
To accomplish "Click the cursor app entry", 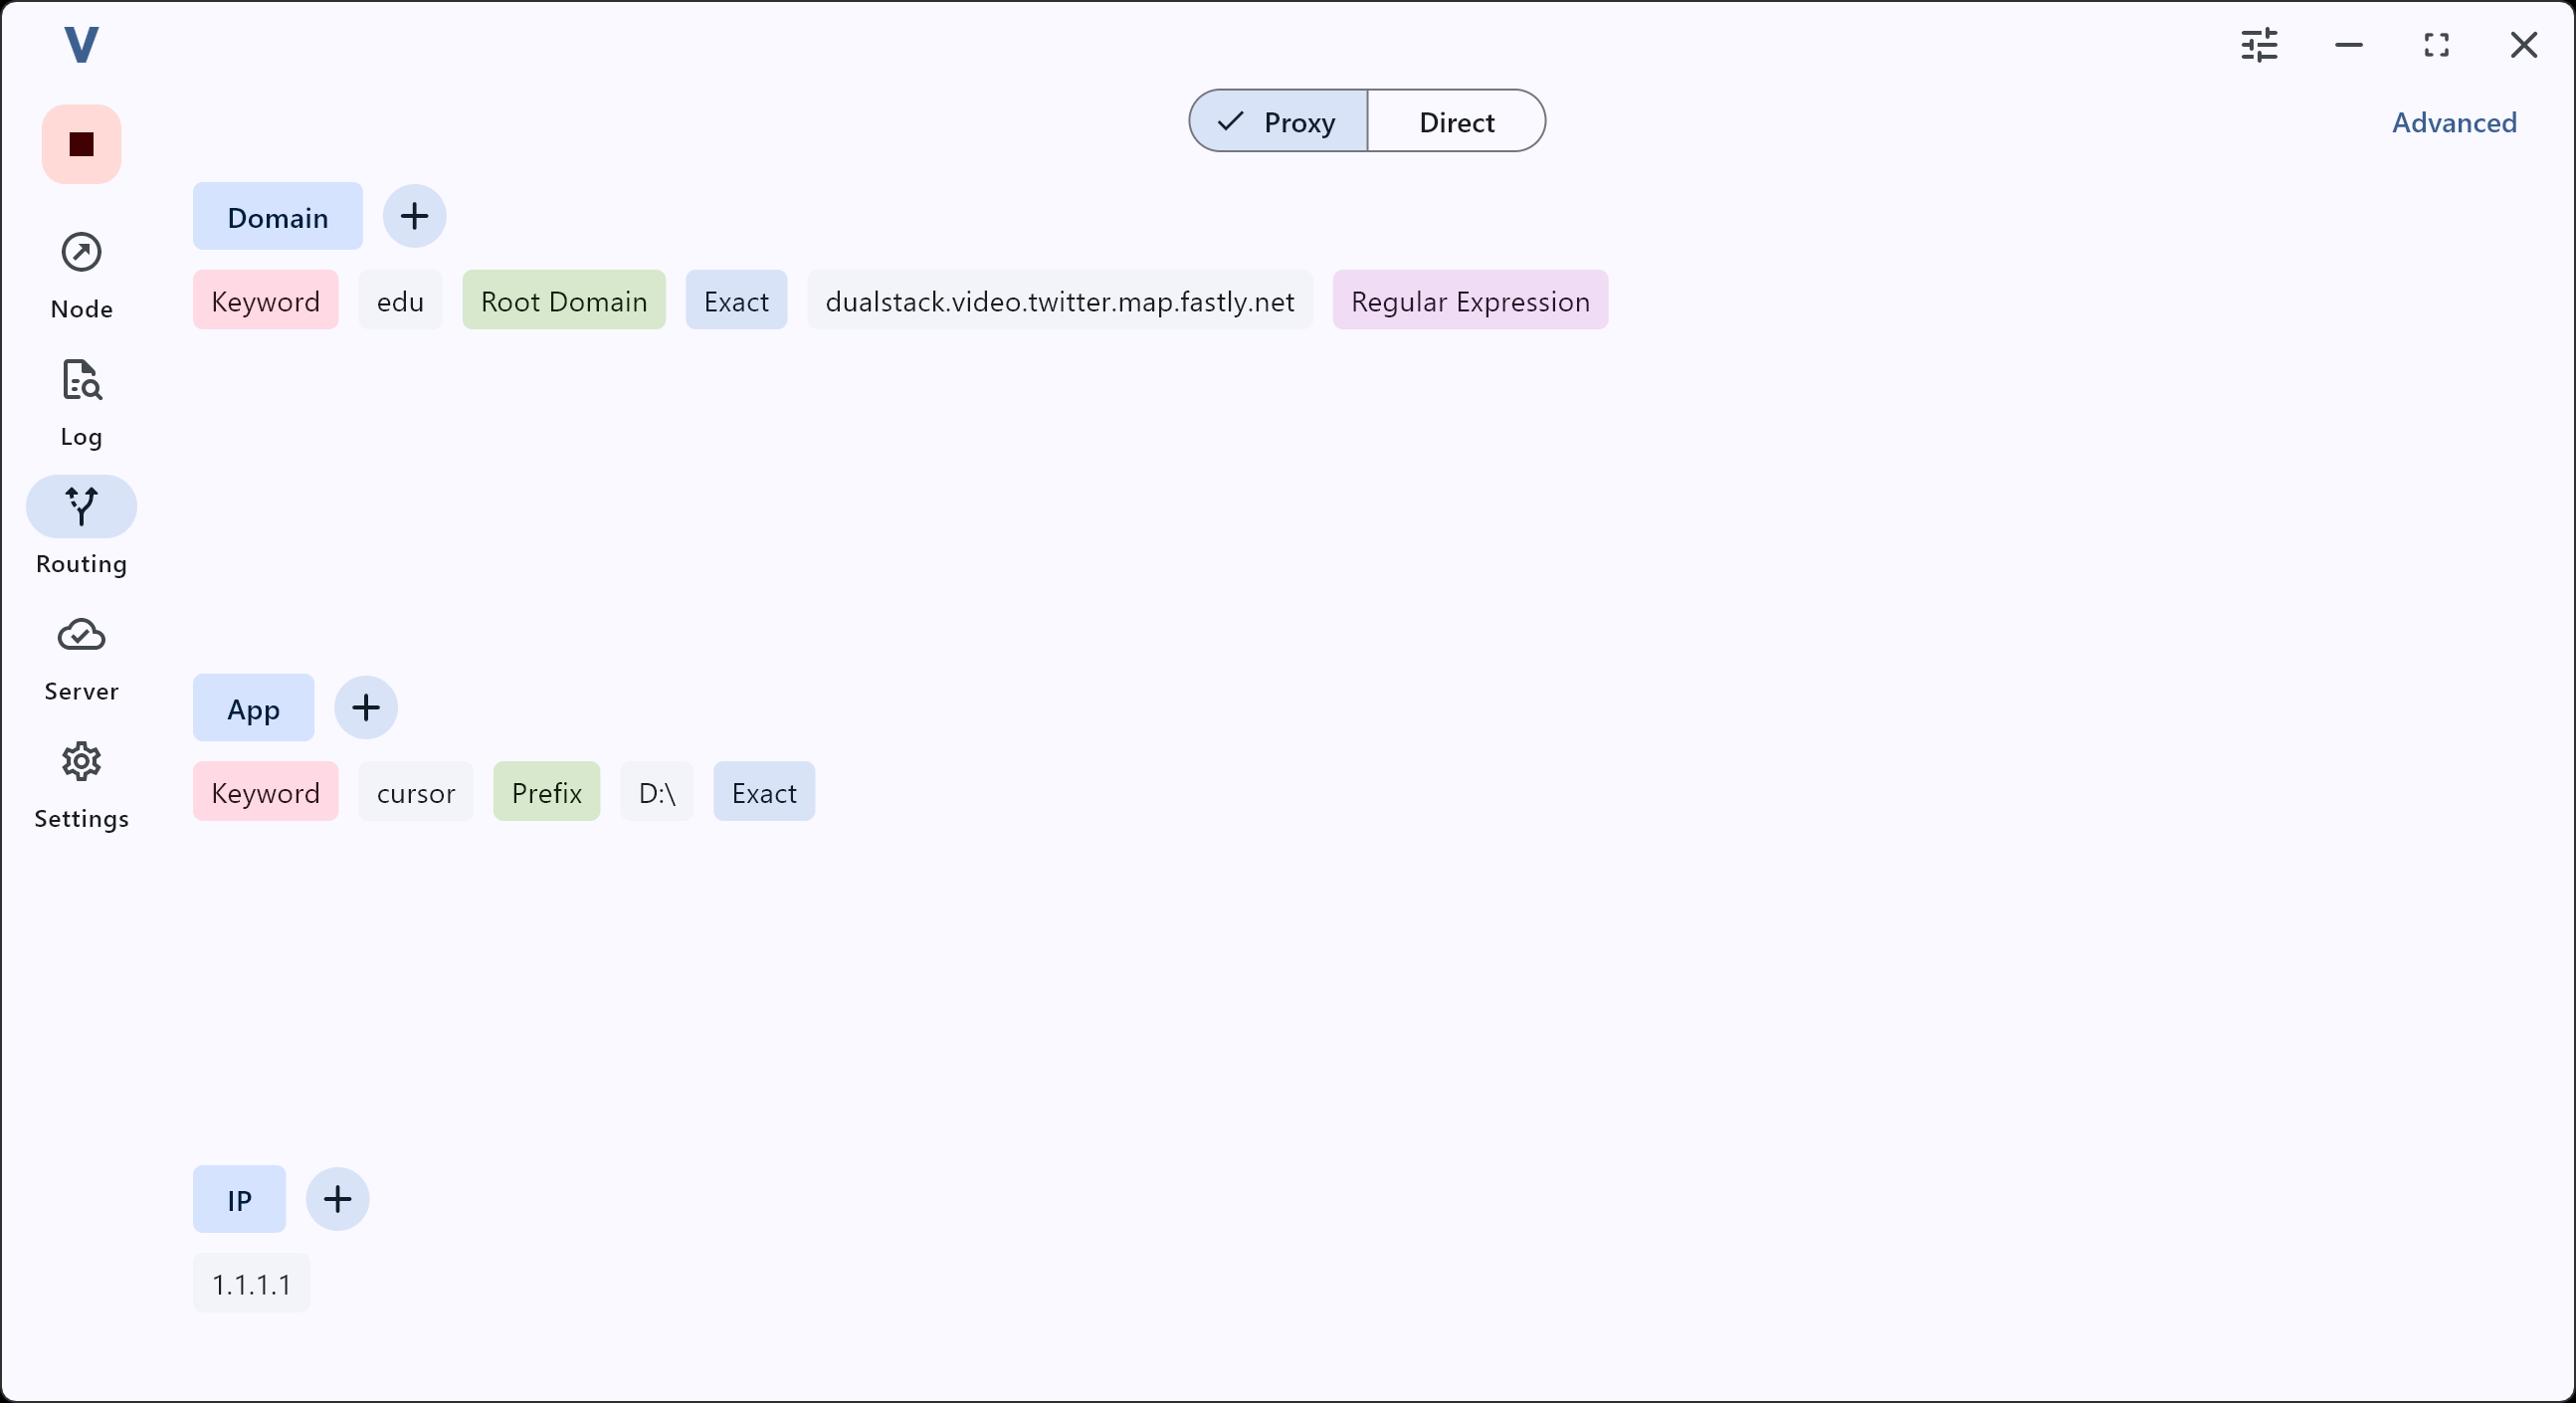I will (x=416, y=792).
